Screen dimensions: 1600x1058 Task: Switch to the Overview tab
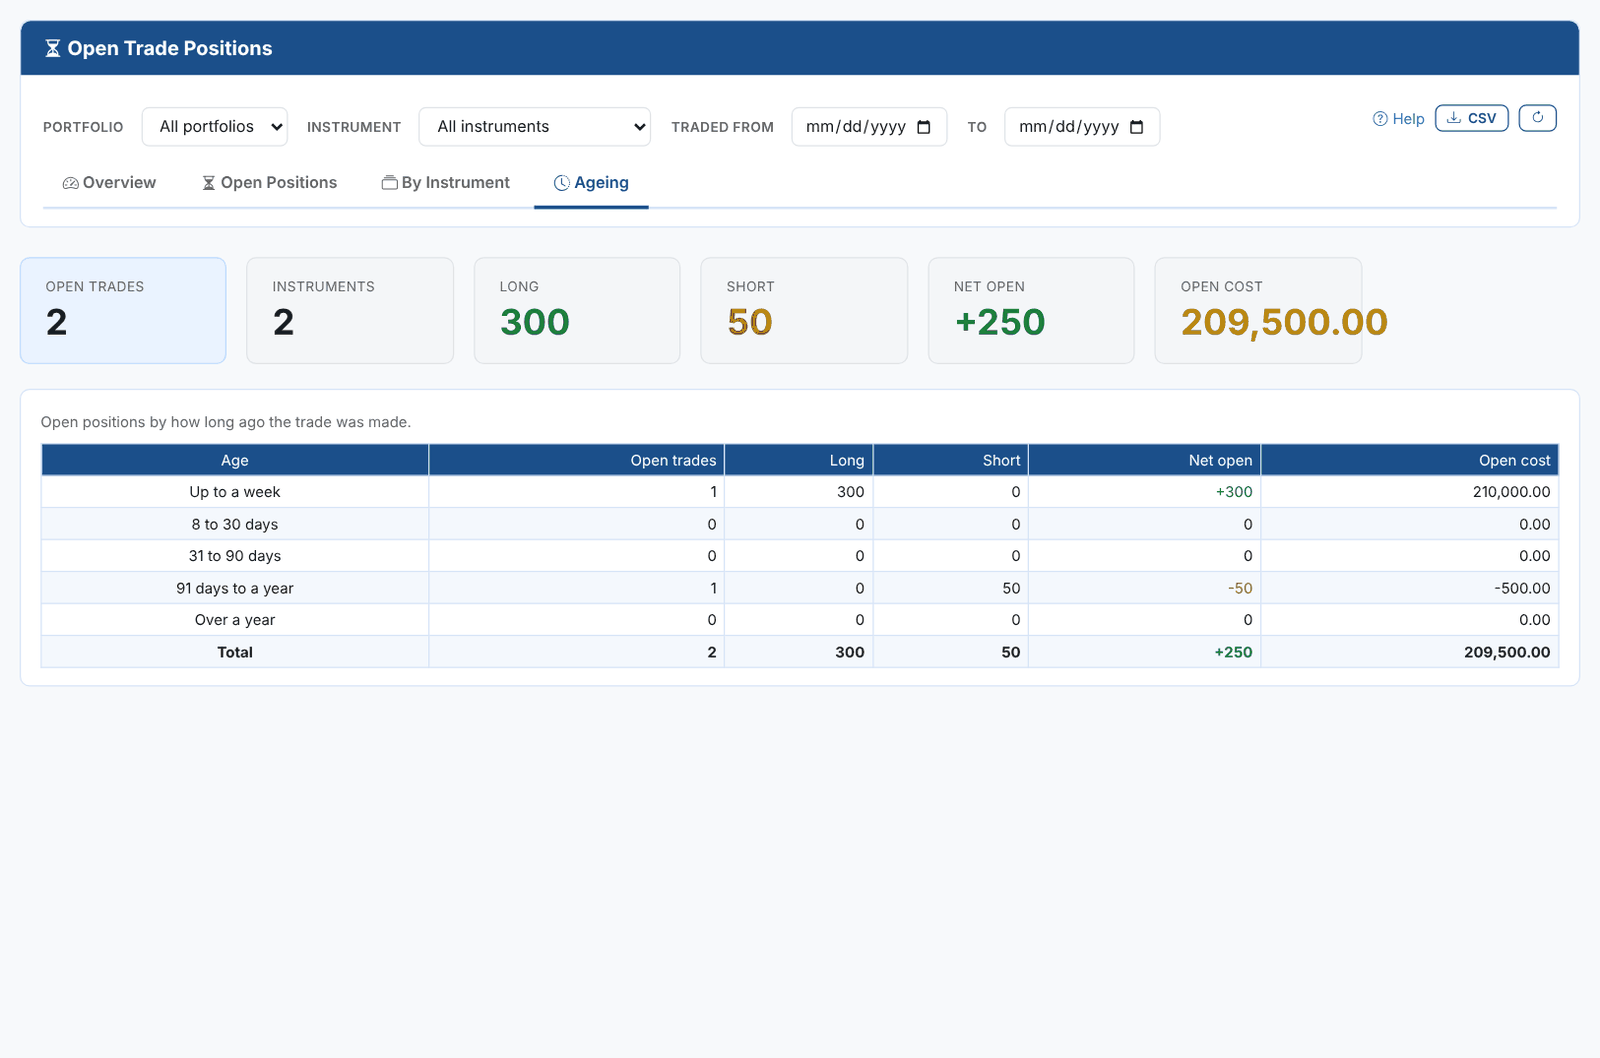109,183
